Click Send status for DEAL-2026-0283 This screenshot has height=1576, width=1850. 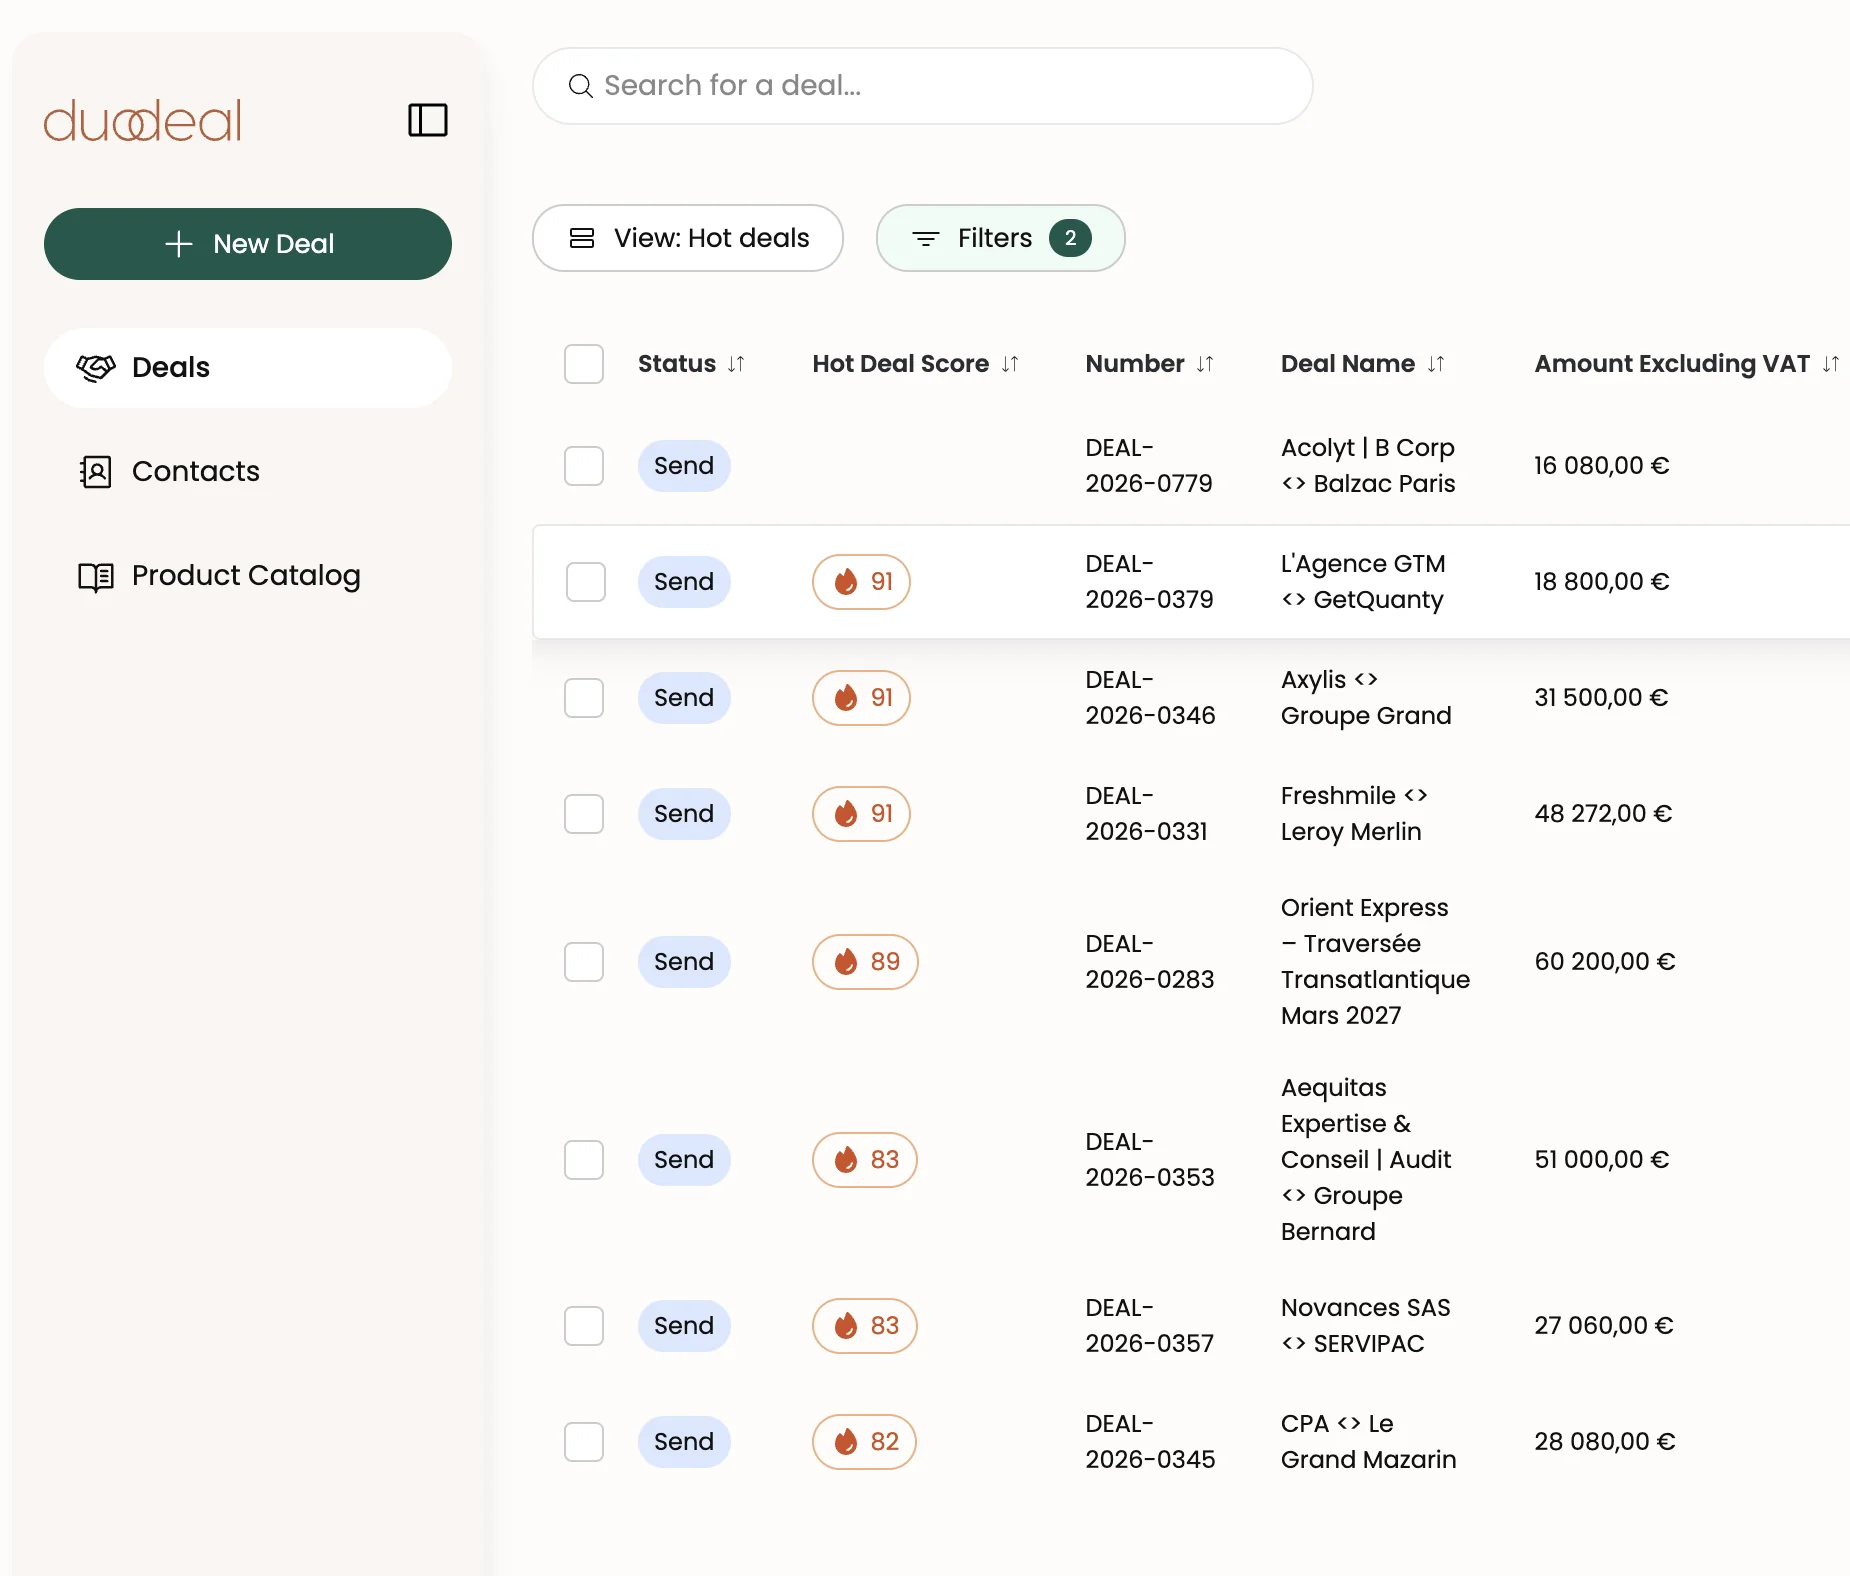pyautogui.click(x=684, y=962)
